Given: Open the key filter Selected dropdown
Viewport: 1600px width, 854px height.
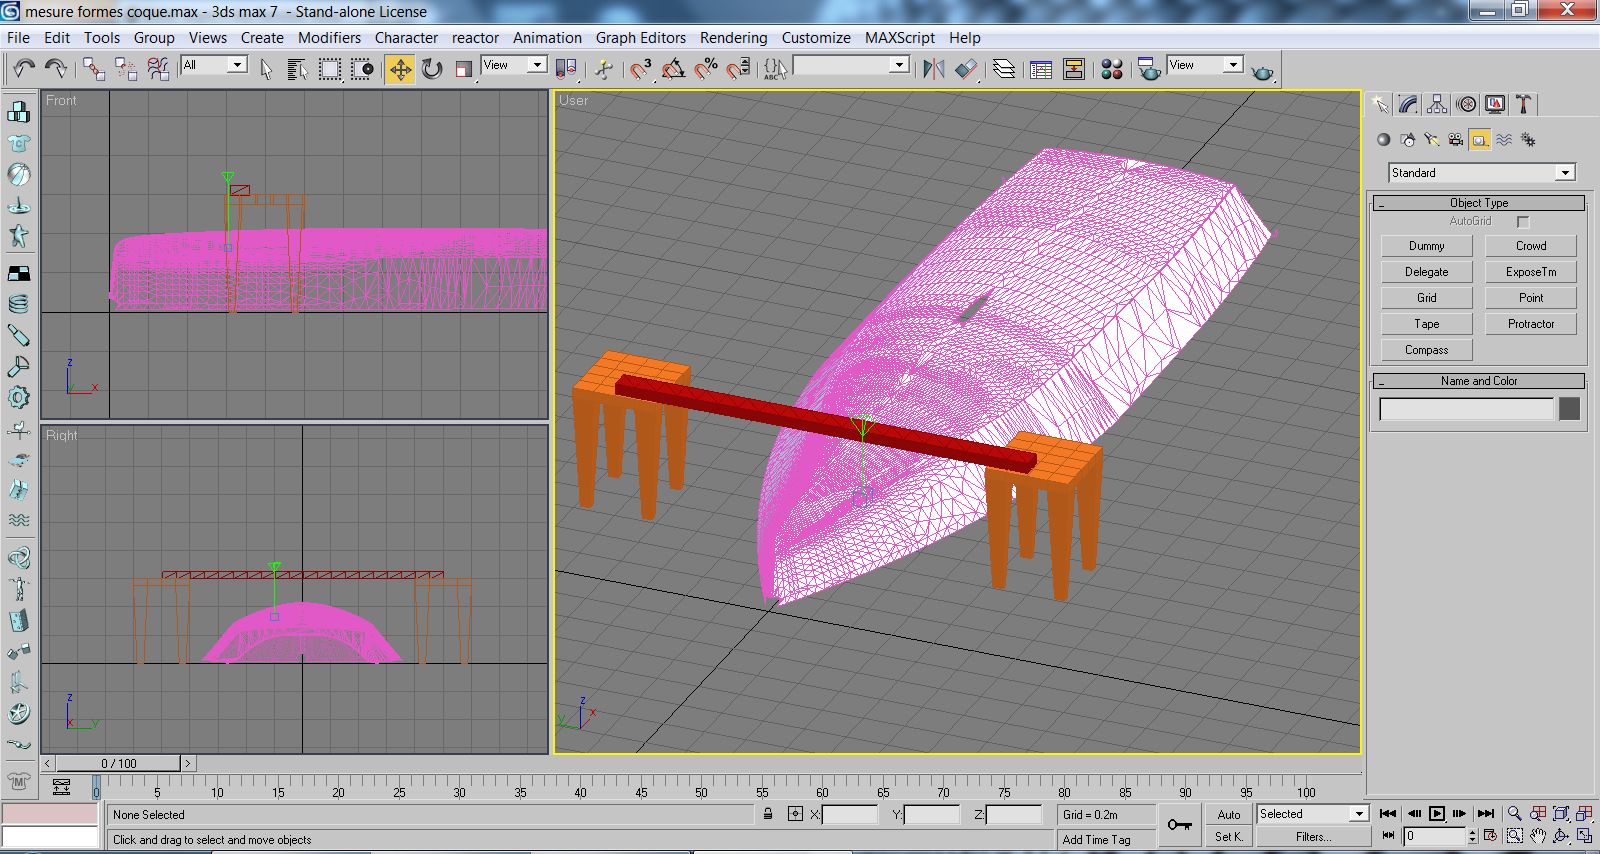Looking at the screenshot, I should click(x=1312, y=814).
